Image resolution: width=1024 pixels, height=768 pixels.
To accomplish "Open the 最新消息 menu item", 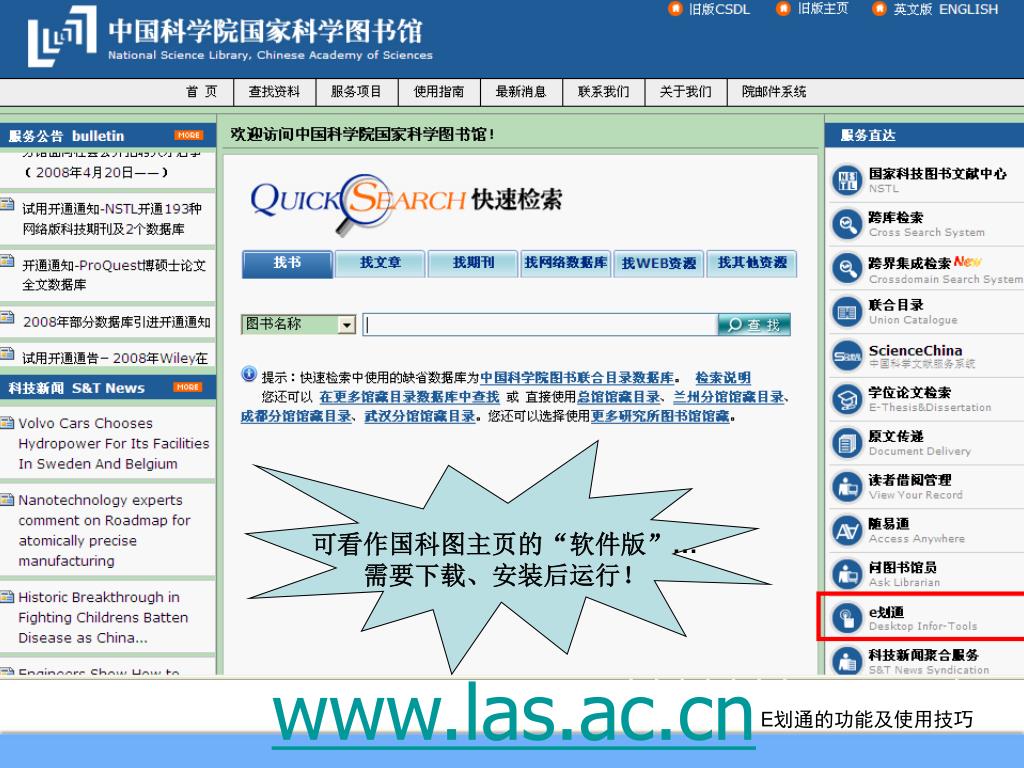I will pos(521,91).
